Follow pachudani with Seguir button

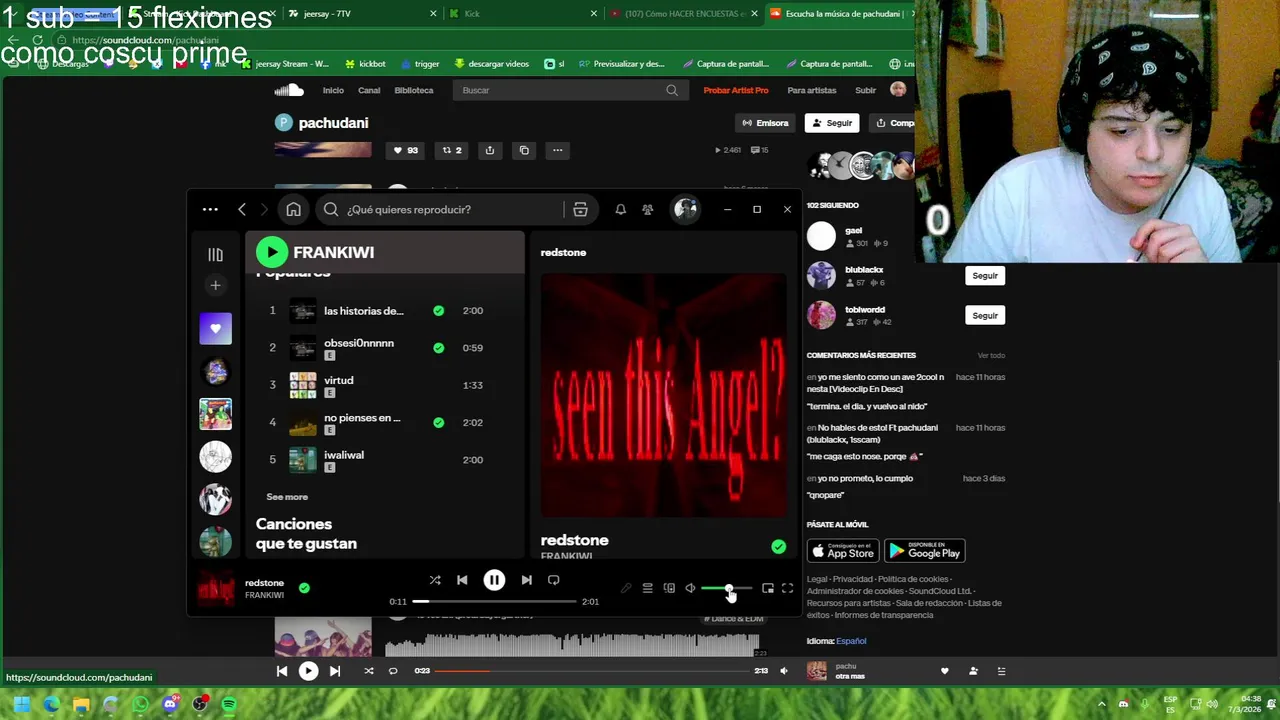[832, 123]
